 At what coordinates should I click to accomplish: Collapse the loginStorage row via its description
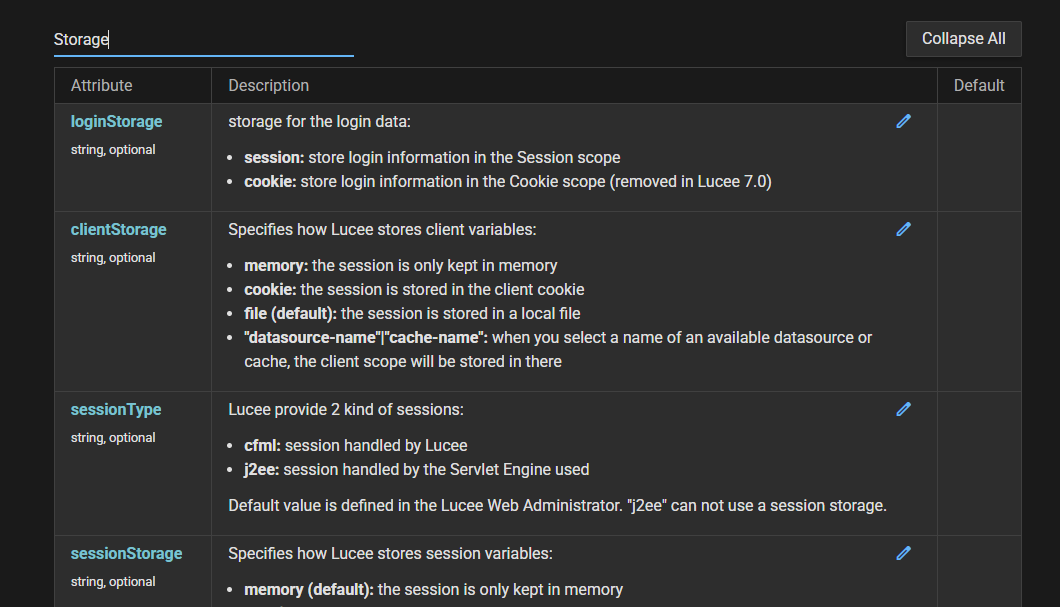coord(320,122)
